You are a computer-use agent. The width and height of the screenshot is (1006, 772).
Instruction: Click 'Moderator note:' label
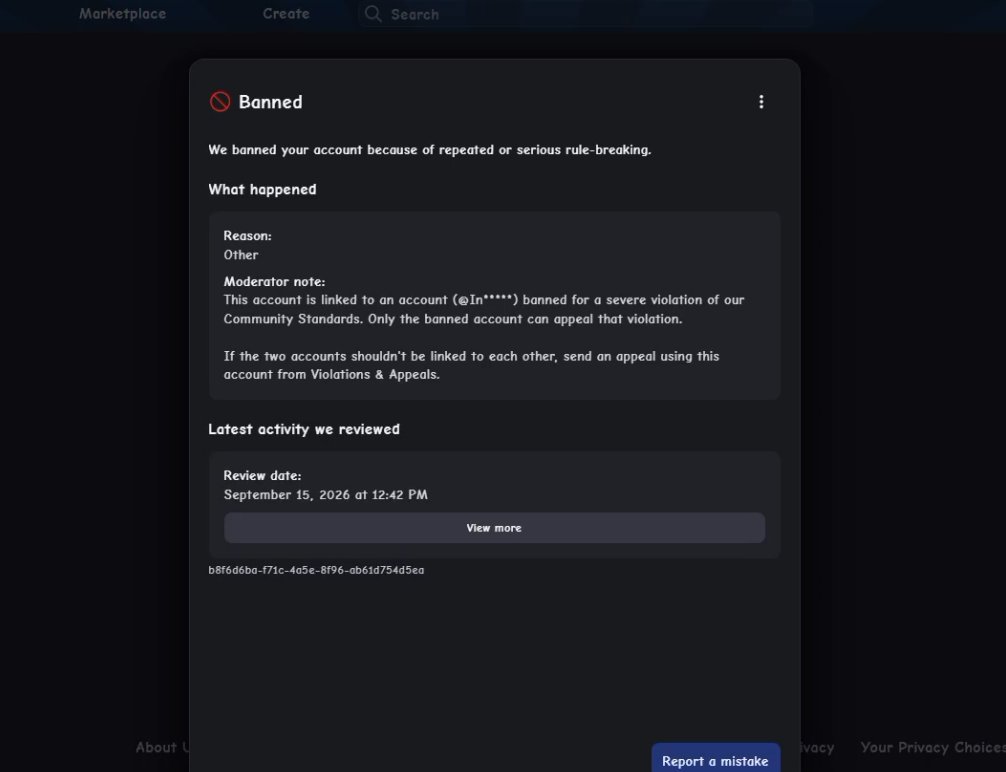pyautogui.click(x=274, y=281)
